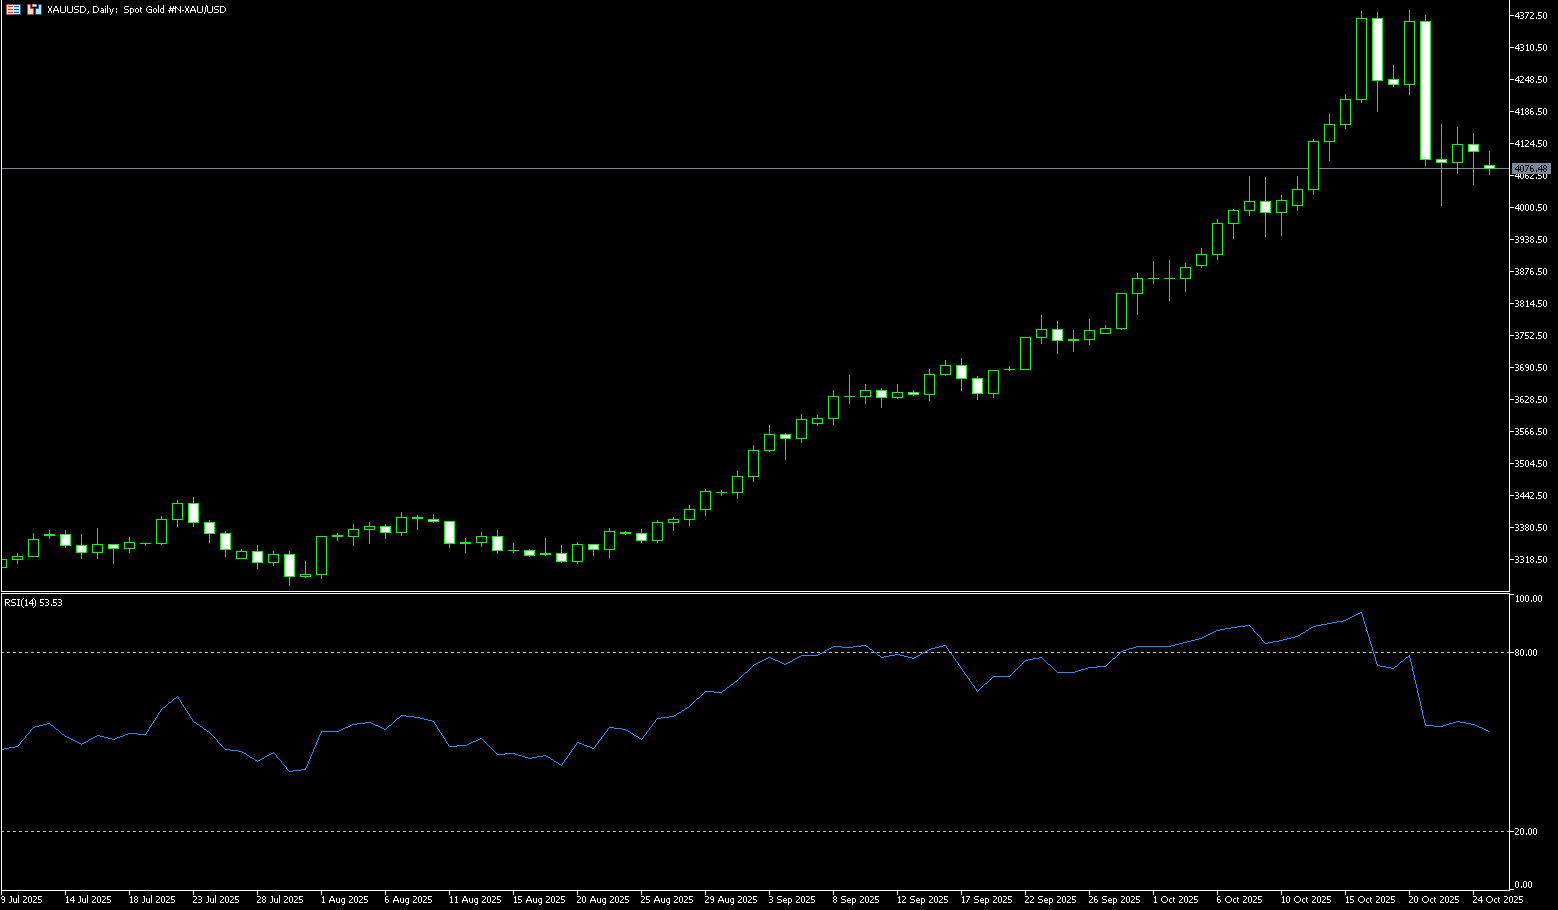Click the red table icon beside the chart title
Viewport: 1558px width, 910px height.
pyautogui.click(x=13, y=9)
